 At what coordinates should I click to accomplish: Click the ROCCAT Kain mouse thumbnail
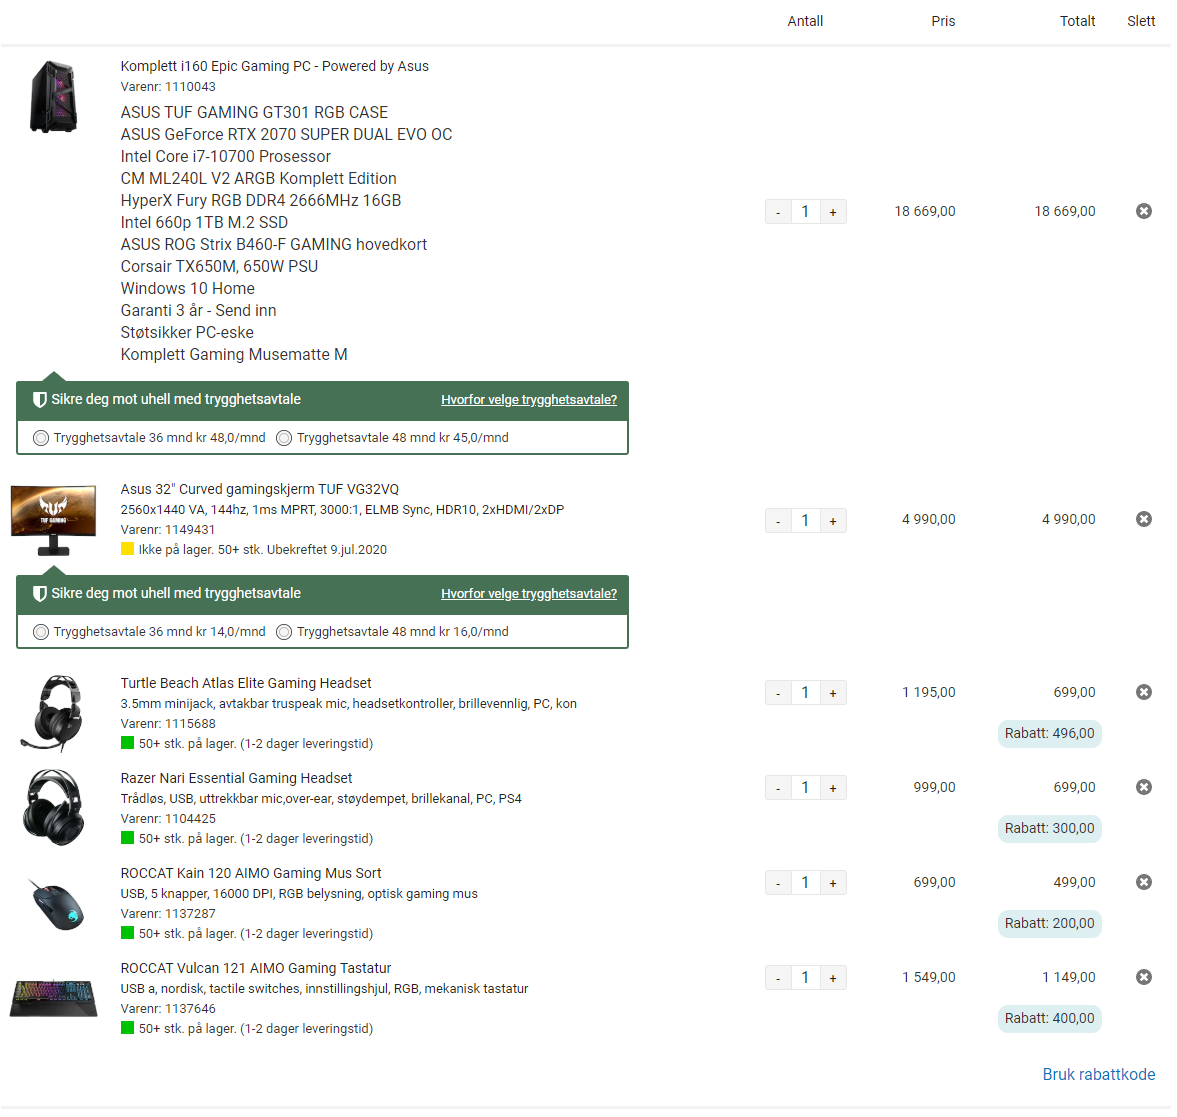tap(57, 905)
